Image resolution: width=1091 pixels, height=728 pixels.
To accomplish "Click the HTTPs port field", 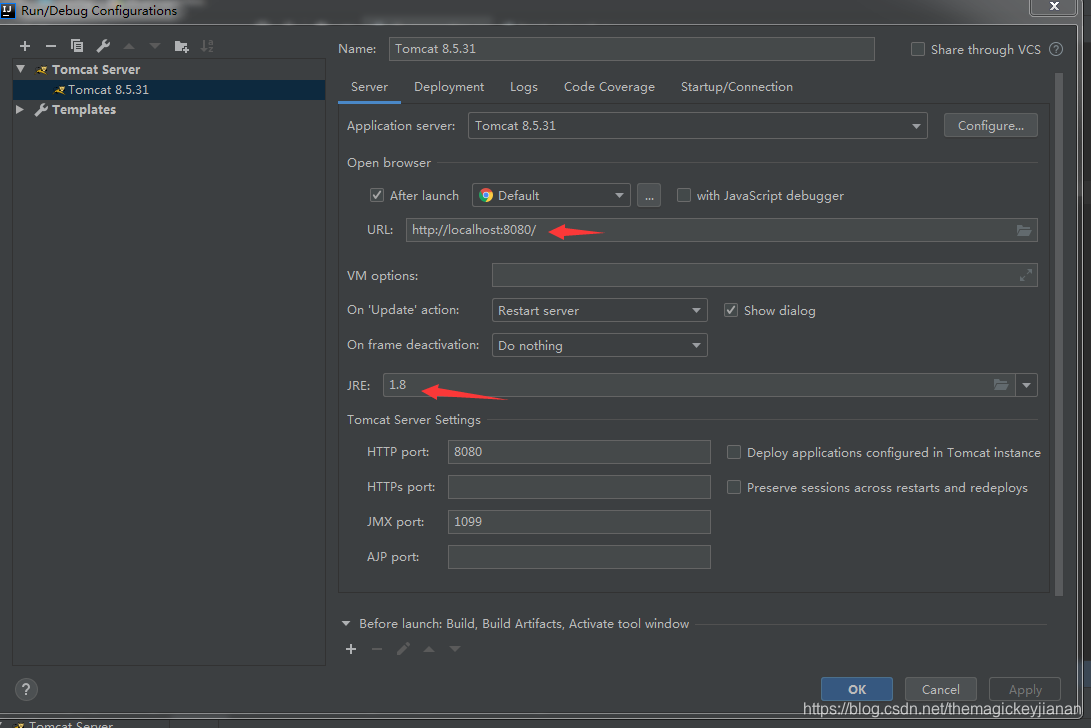I will point(579,487).
